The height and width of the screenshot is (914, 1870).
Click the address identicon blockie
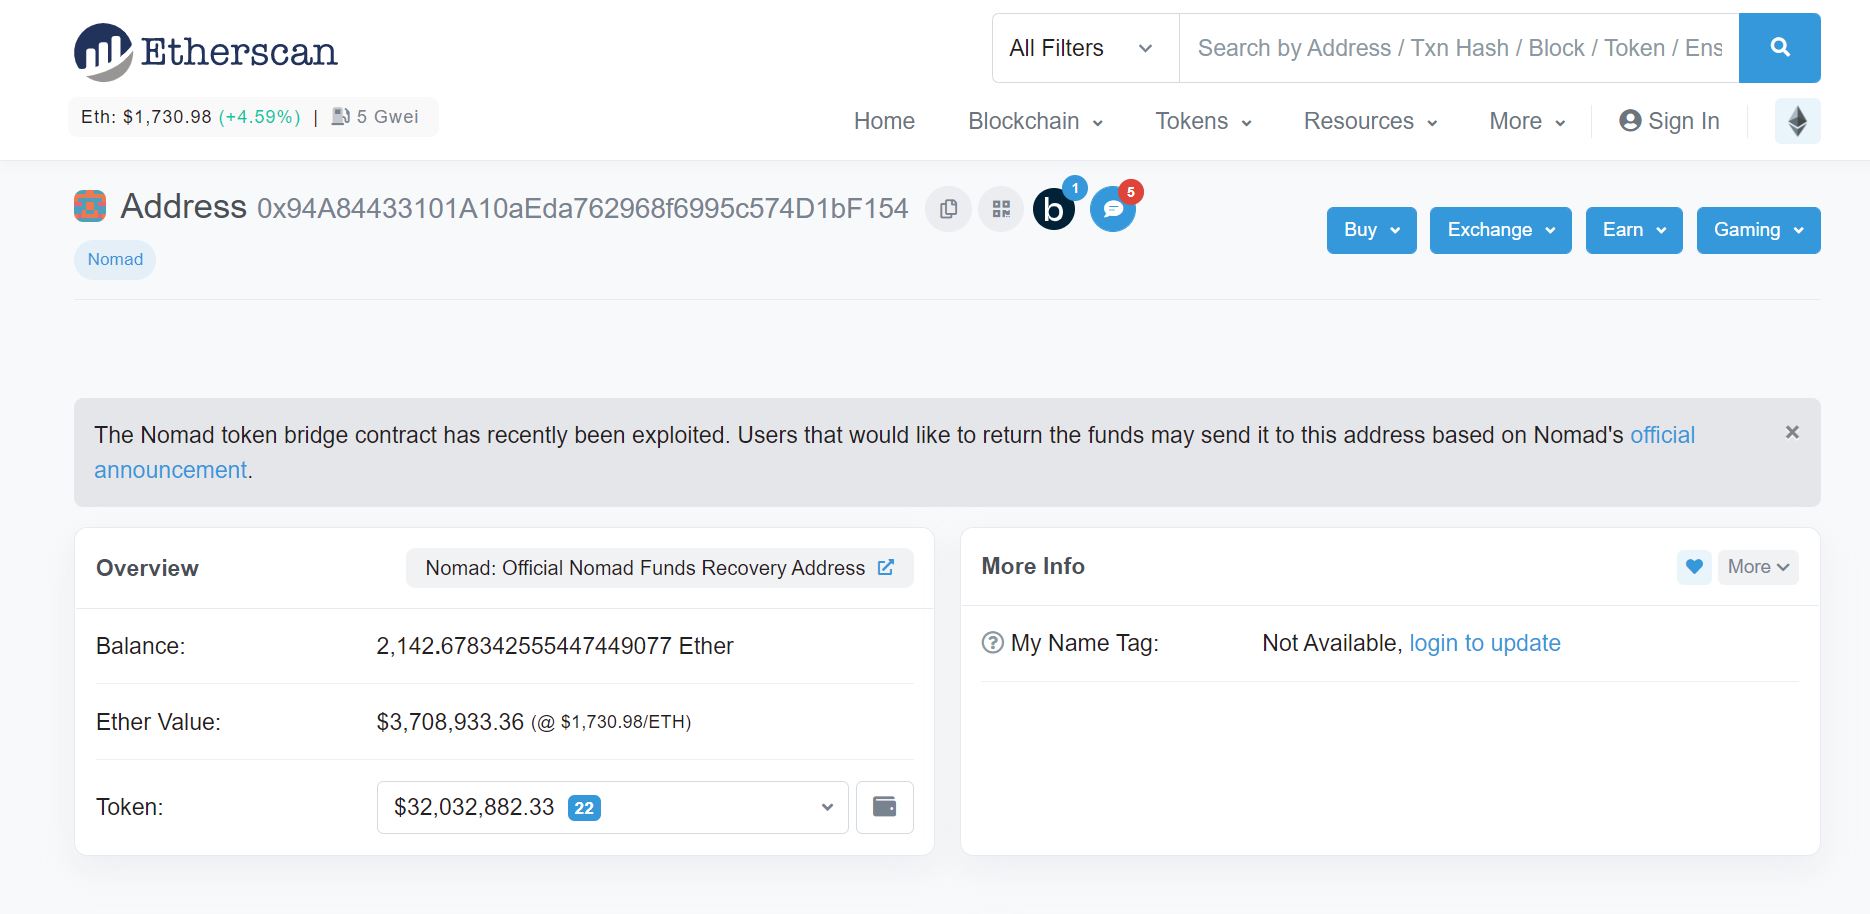point(90,206)
